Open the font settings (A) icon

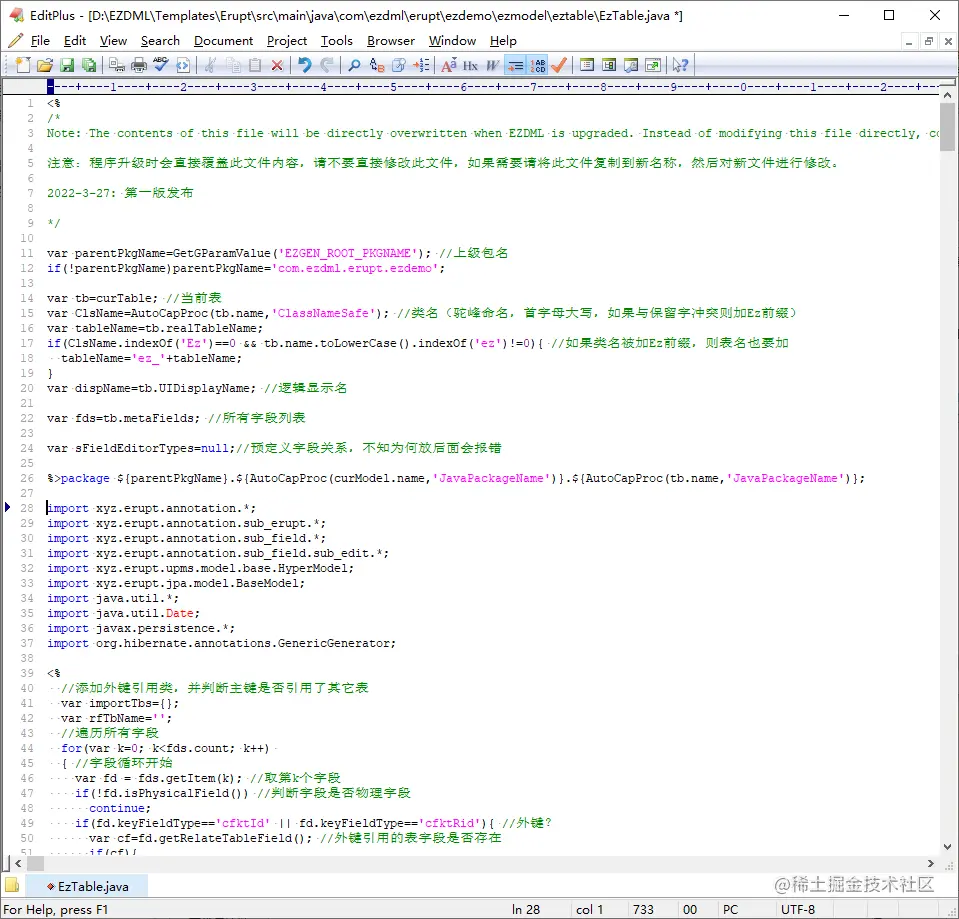click(x=448, y=65)
